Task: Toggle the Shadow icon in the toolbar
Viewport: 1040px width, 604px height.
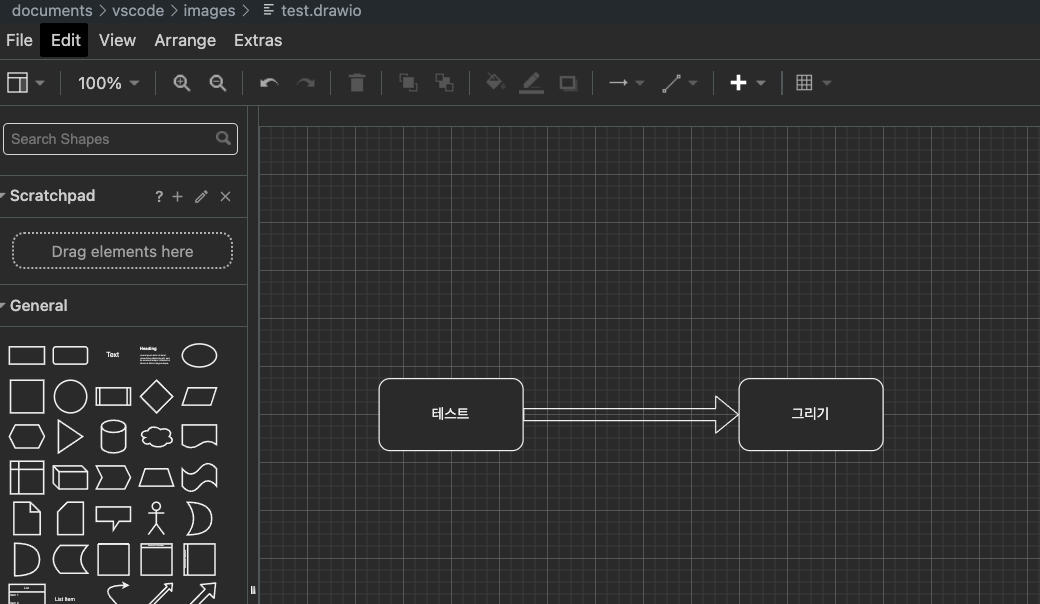Action: [568, 83]
